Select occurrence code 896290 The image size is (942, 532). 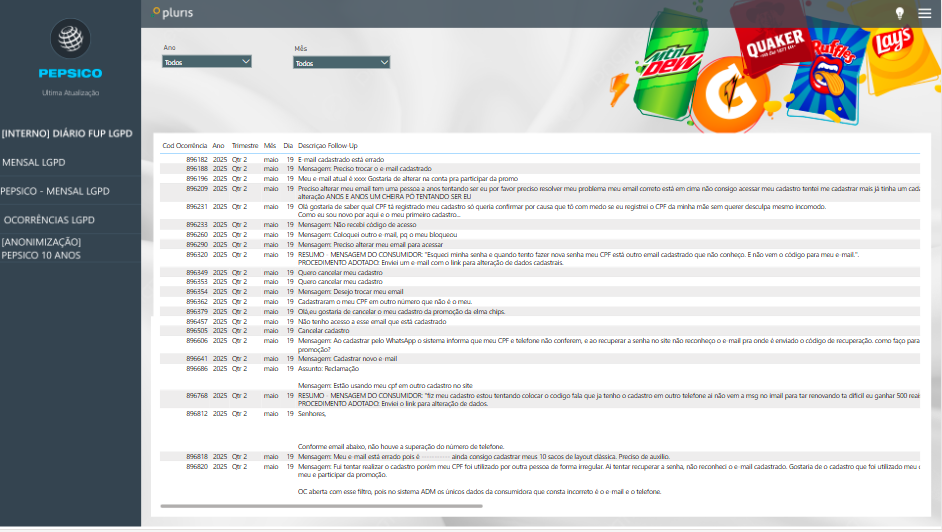196,244
